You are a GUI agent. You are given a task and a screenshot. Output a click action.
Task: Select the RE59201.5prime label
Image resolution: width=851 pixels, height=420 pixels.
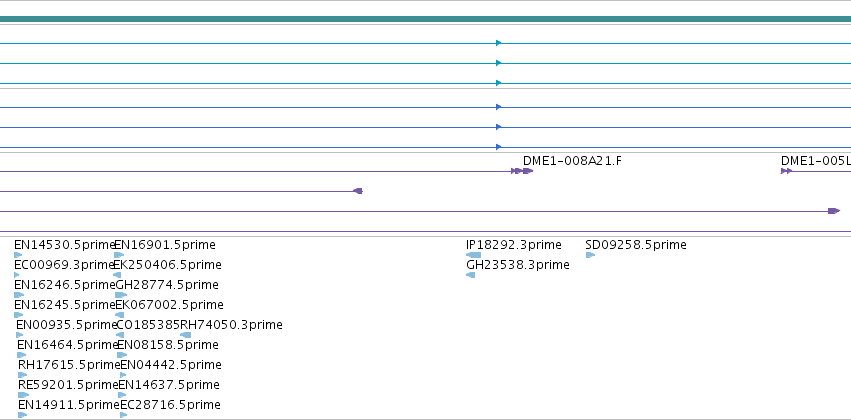pyautogui.click(x=68, y=385)
